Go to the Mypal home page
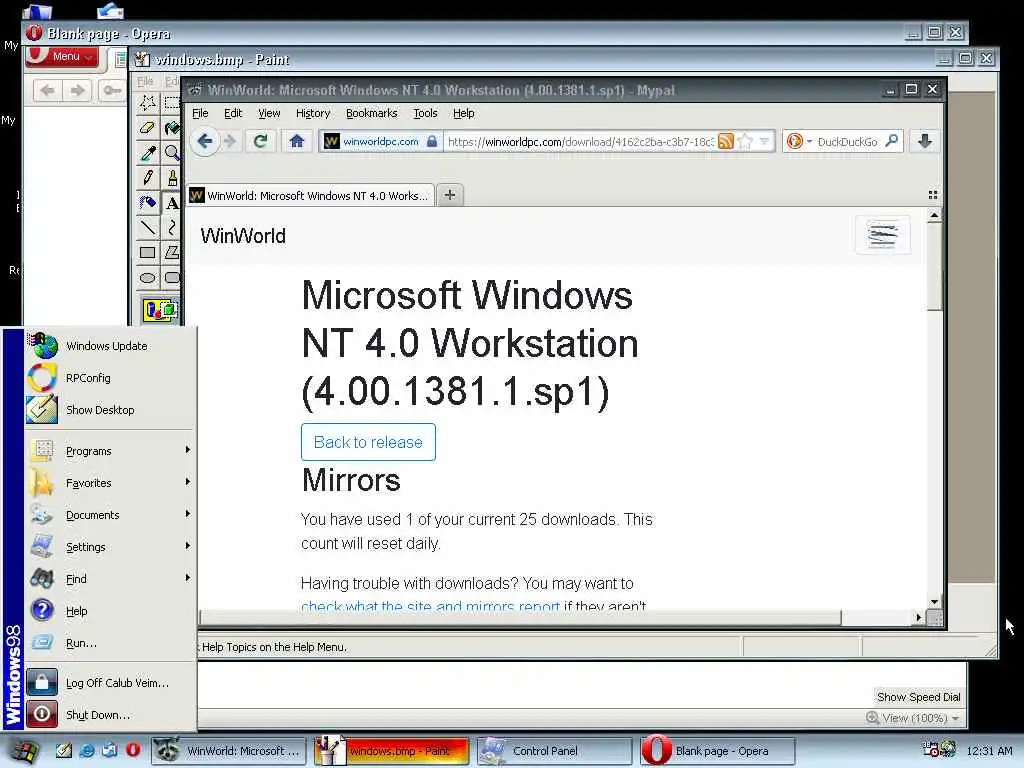 tap(296, 141)
